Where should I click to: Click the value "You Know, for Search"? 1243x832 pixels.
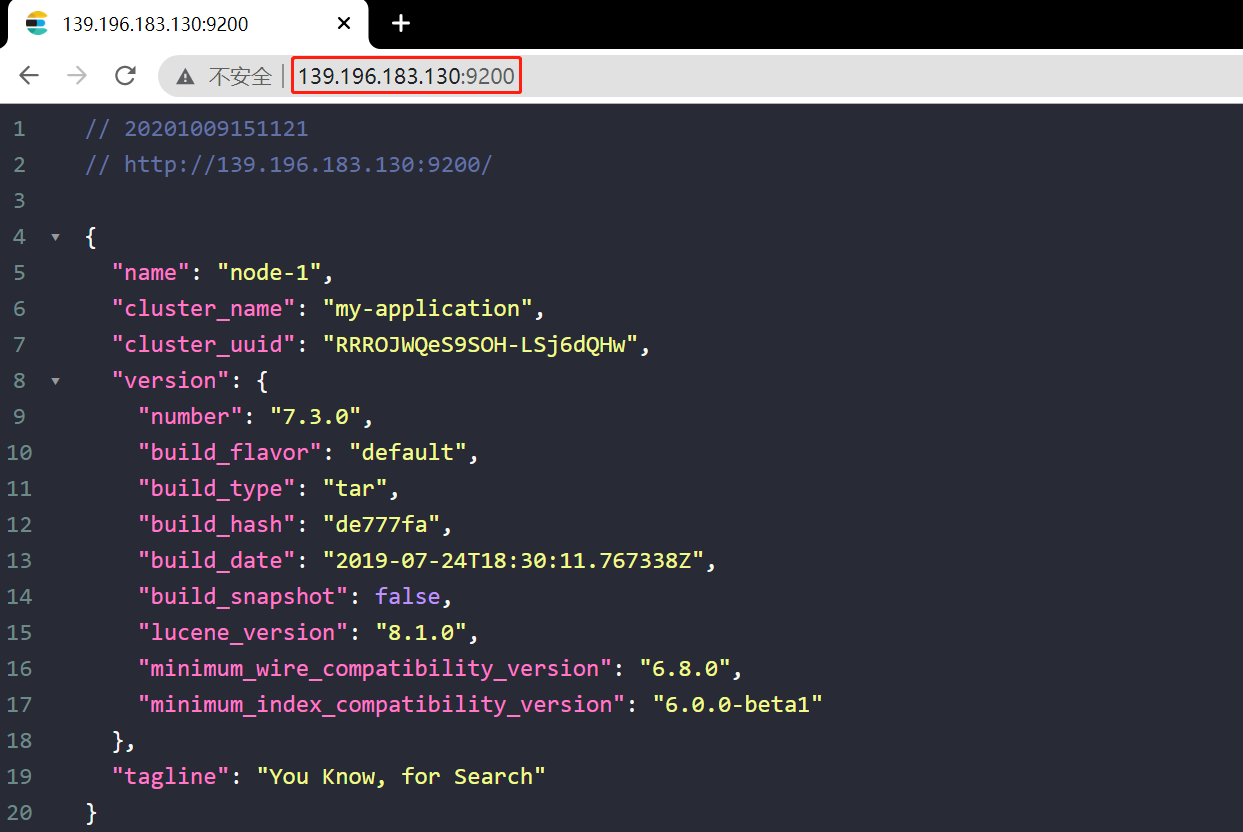coord(401,777)
